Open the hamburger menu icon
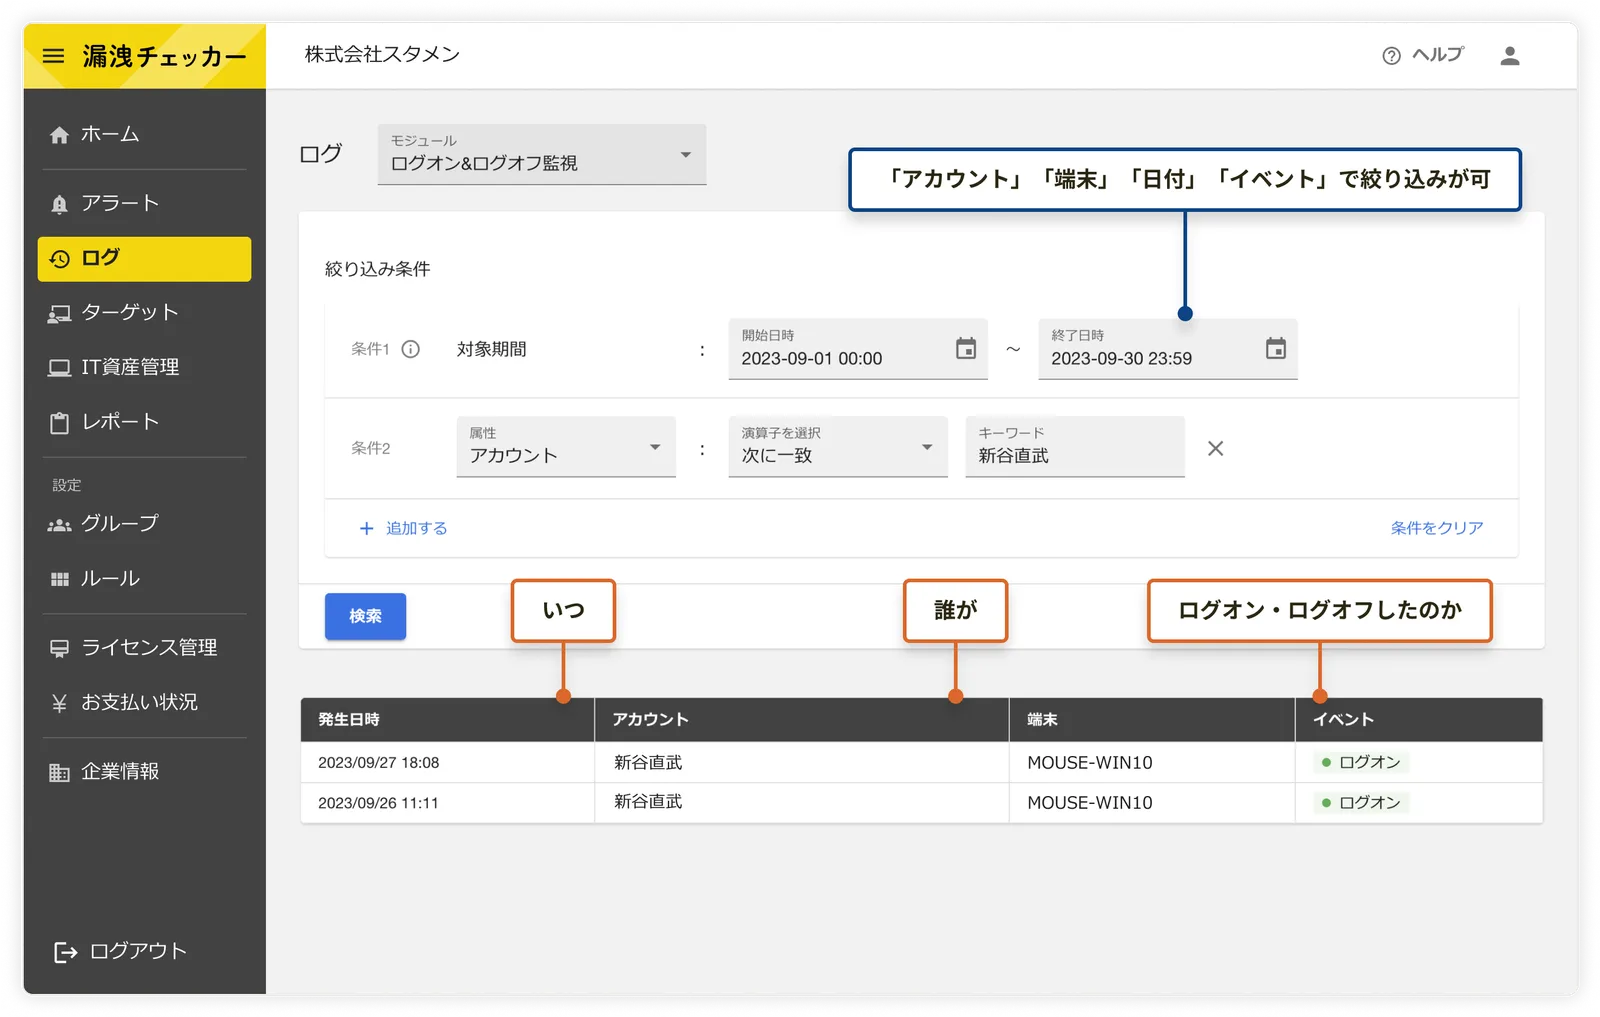This screenshot has width=1600, height=1017. coord(54,56)
